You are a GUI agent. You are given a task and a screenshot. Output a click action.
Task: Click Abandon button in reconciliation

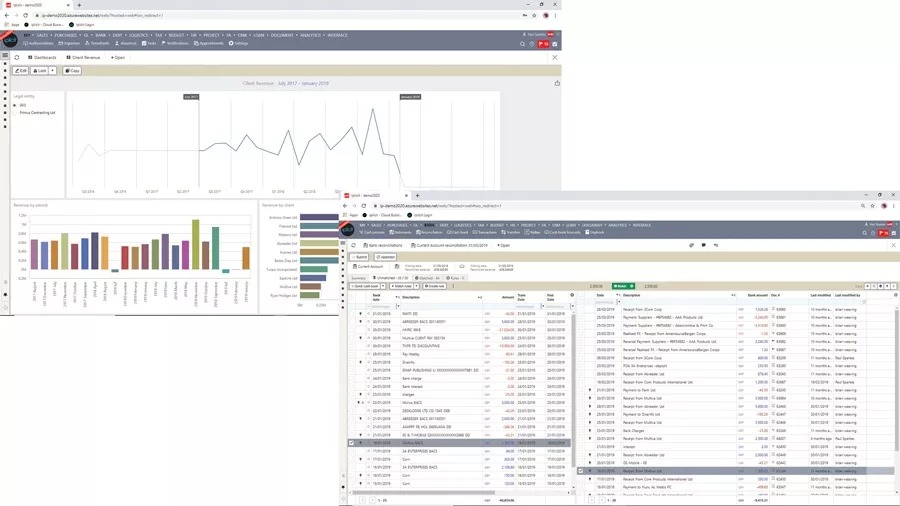tap(386, 257)
